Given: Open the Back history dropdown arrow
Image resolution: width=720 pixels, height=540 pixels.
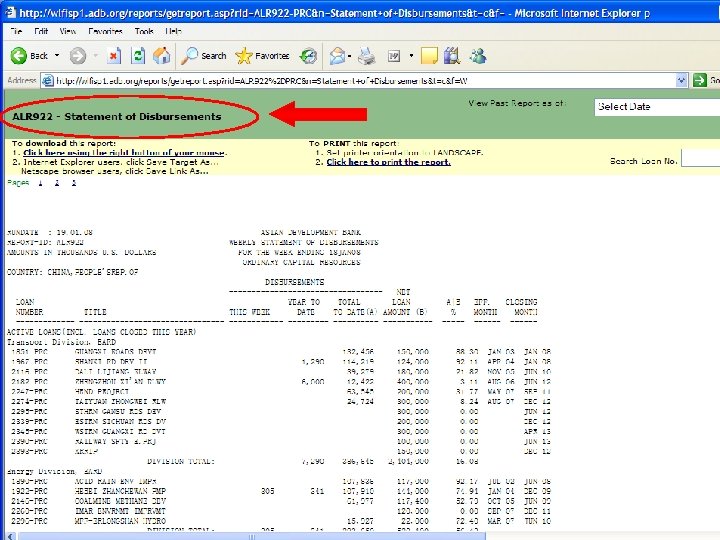Looking at the screenshot, I should tap(57, 56).
